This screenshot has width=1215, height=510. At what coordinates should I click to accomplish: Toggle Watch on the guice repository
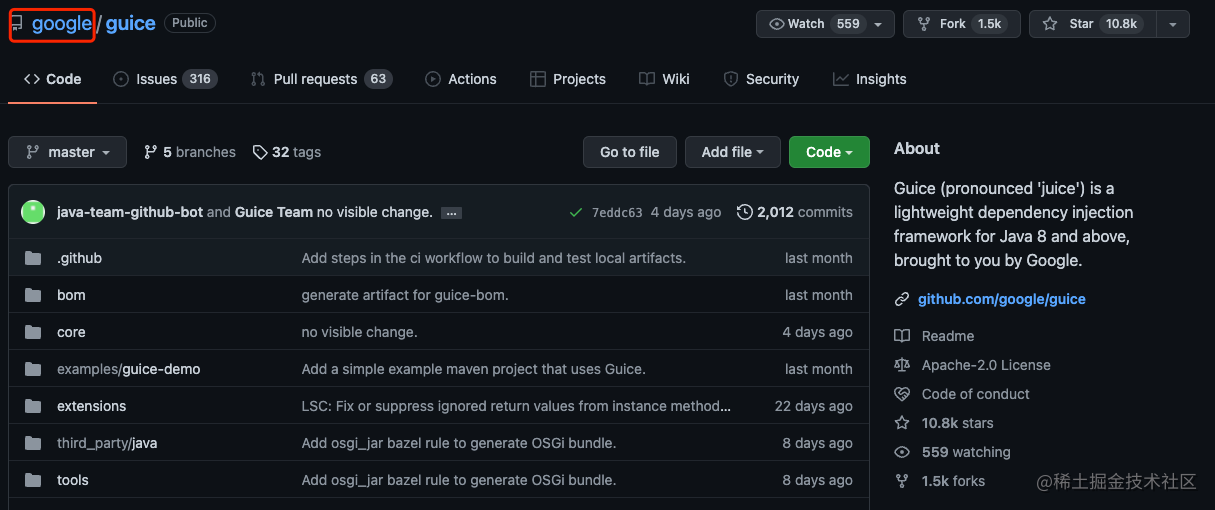(825, 24)
